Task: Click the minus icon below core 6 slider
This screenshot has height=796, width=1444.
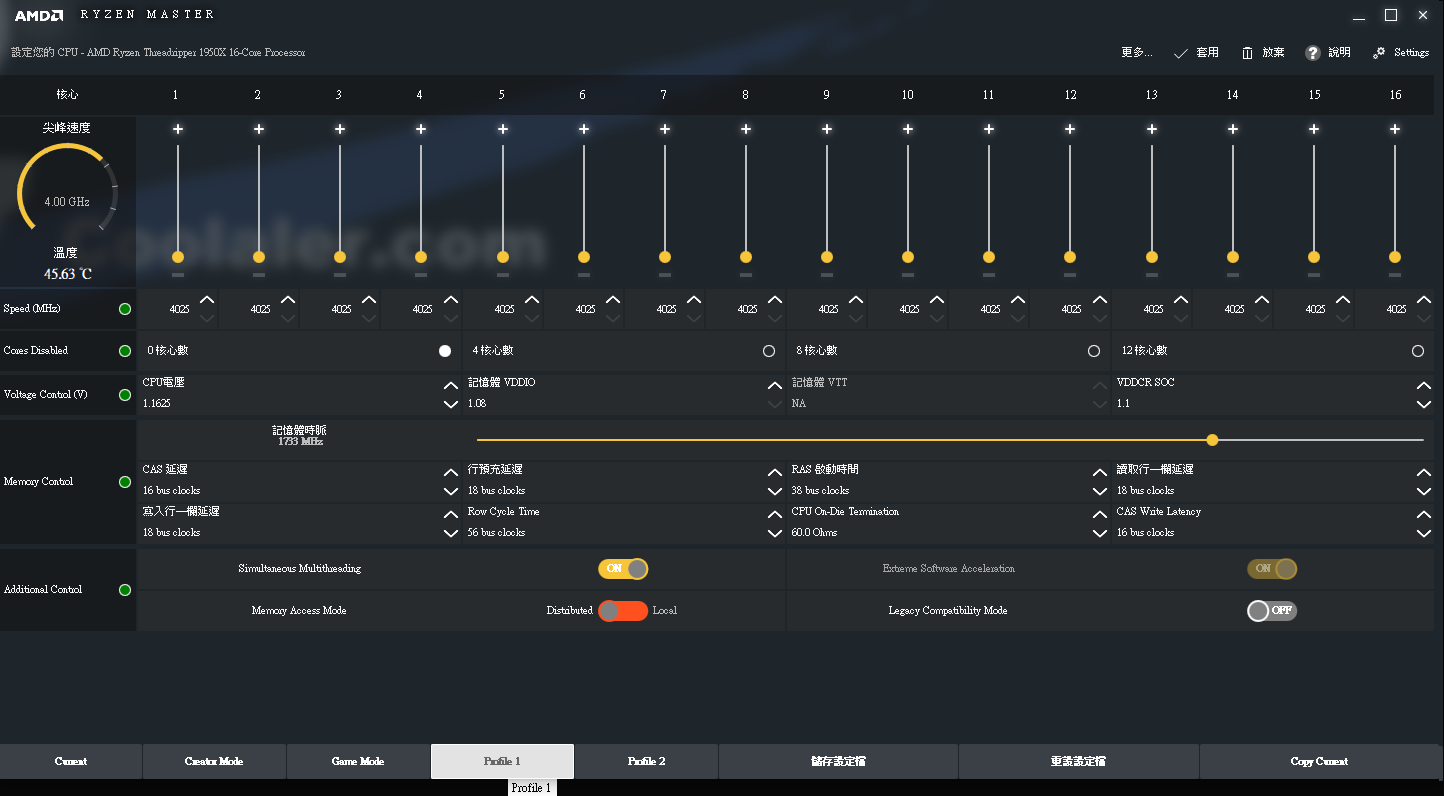Action: (584, 274)
